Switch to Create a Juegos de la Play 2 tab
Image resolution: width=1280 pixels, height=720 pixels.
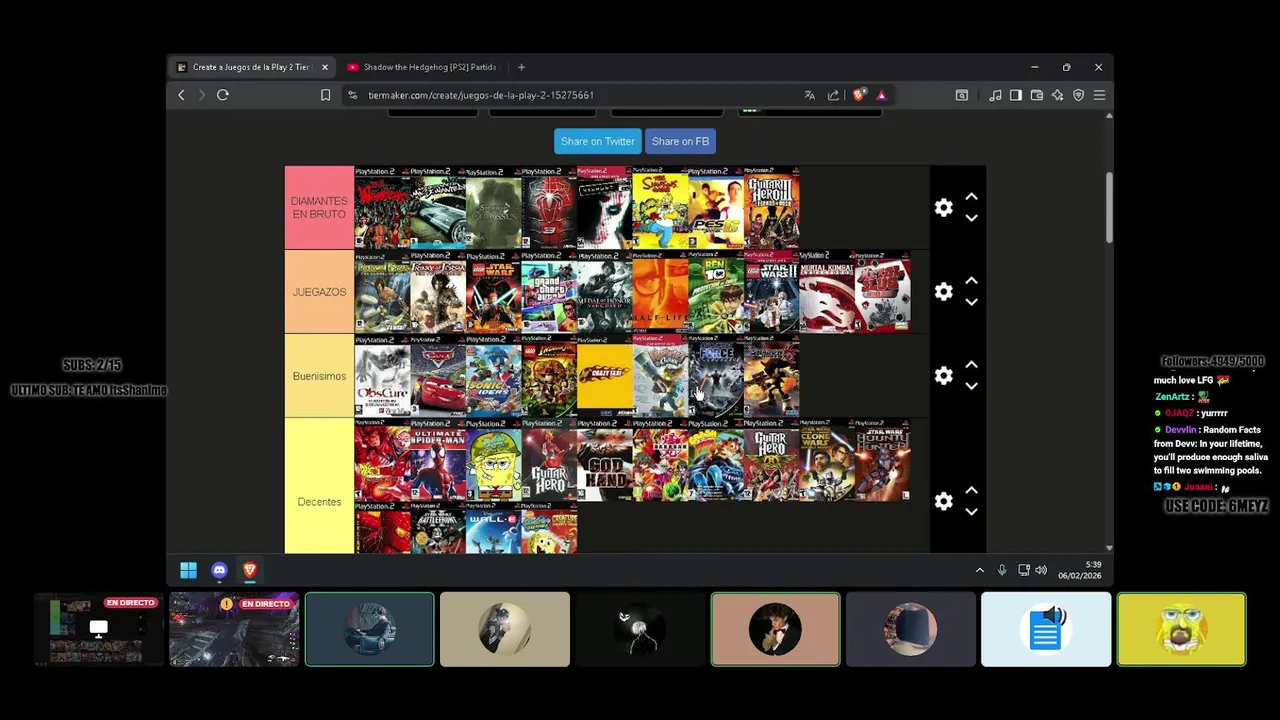(x=250, y=67)
